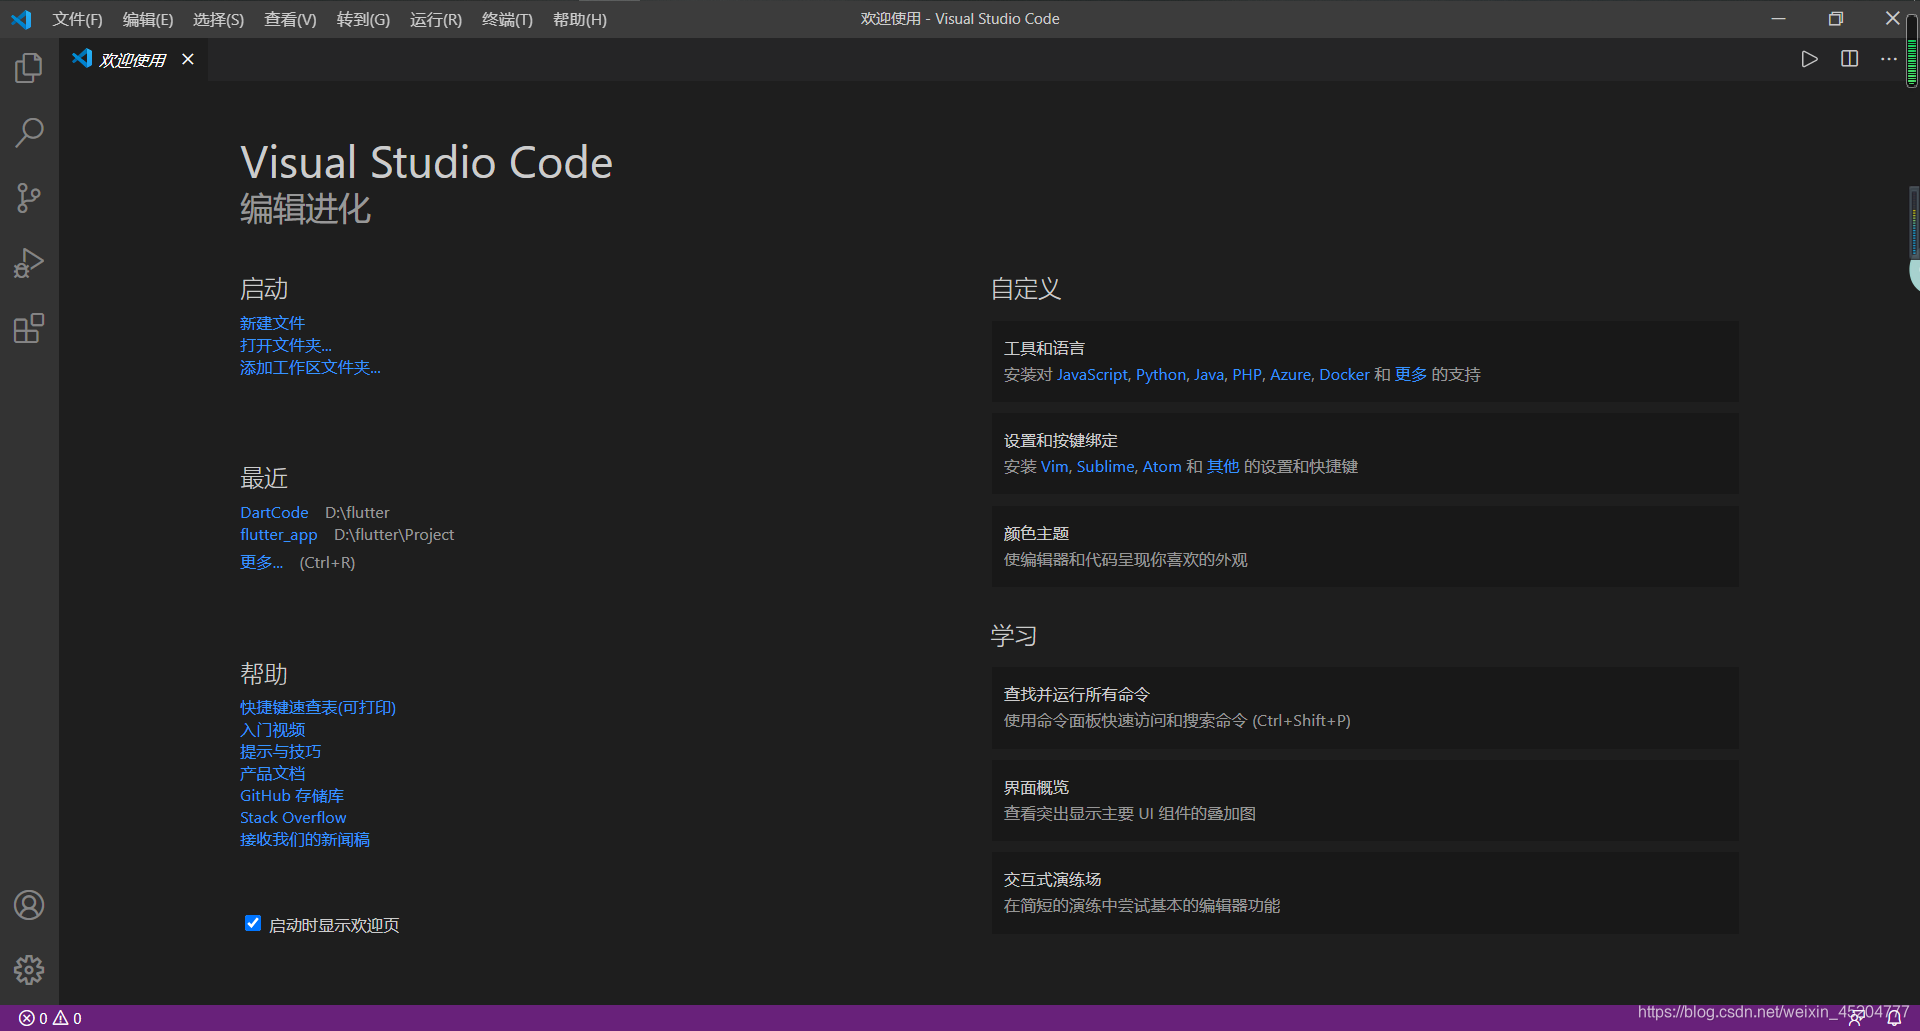Install PHP support link

click(x=1246, y=374)
